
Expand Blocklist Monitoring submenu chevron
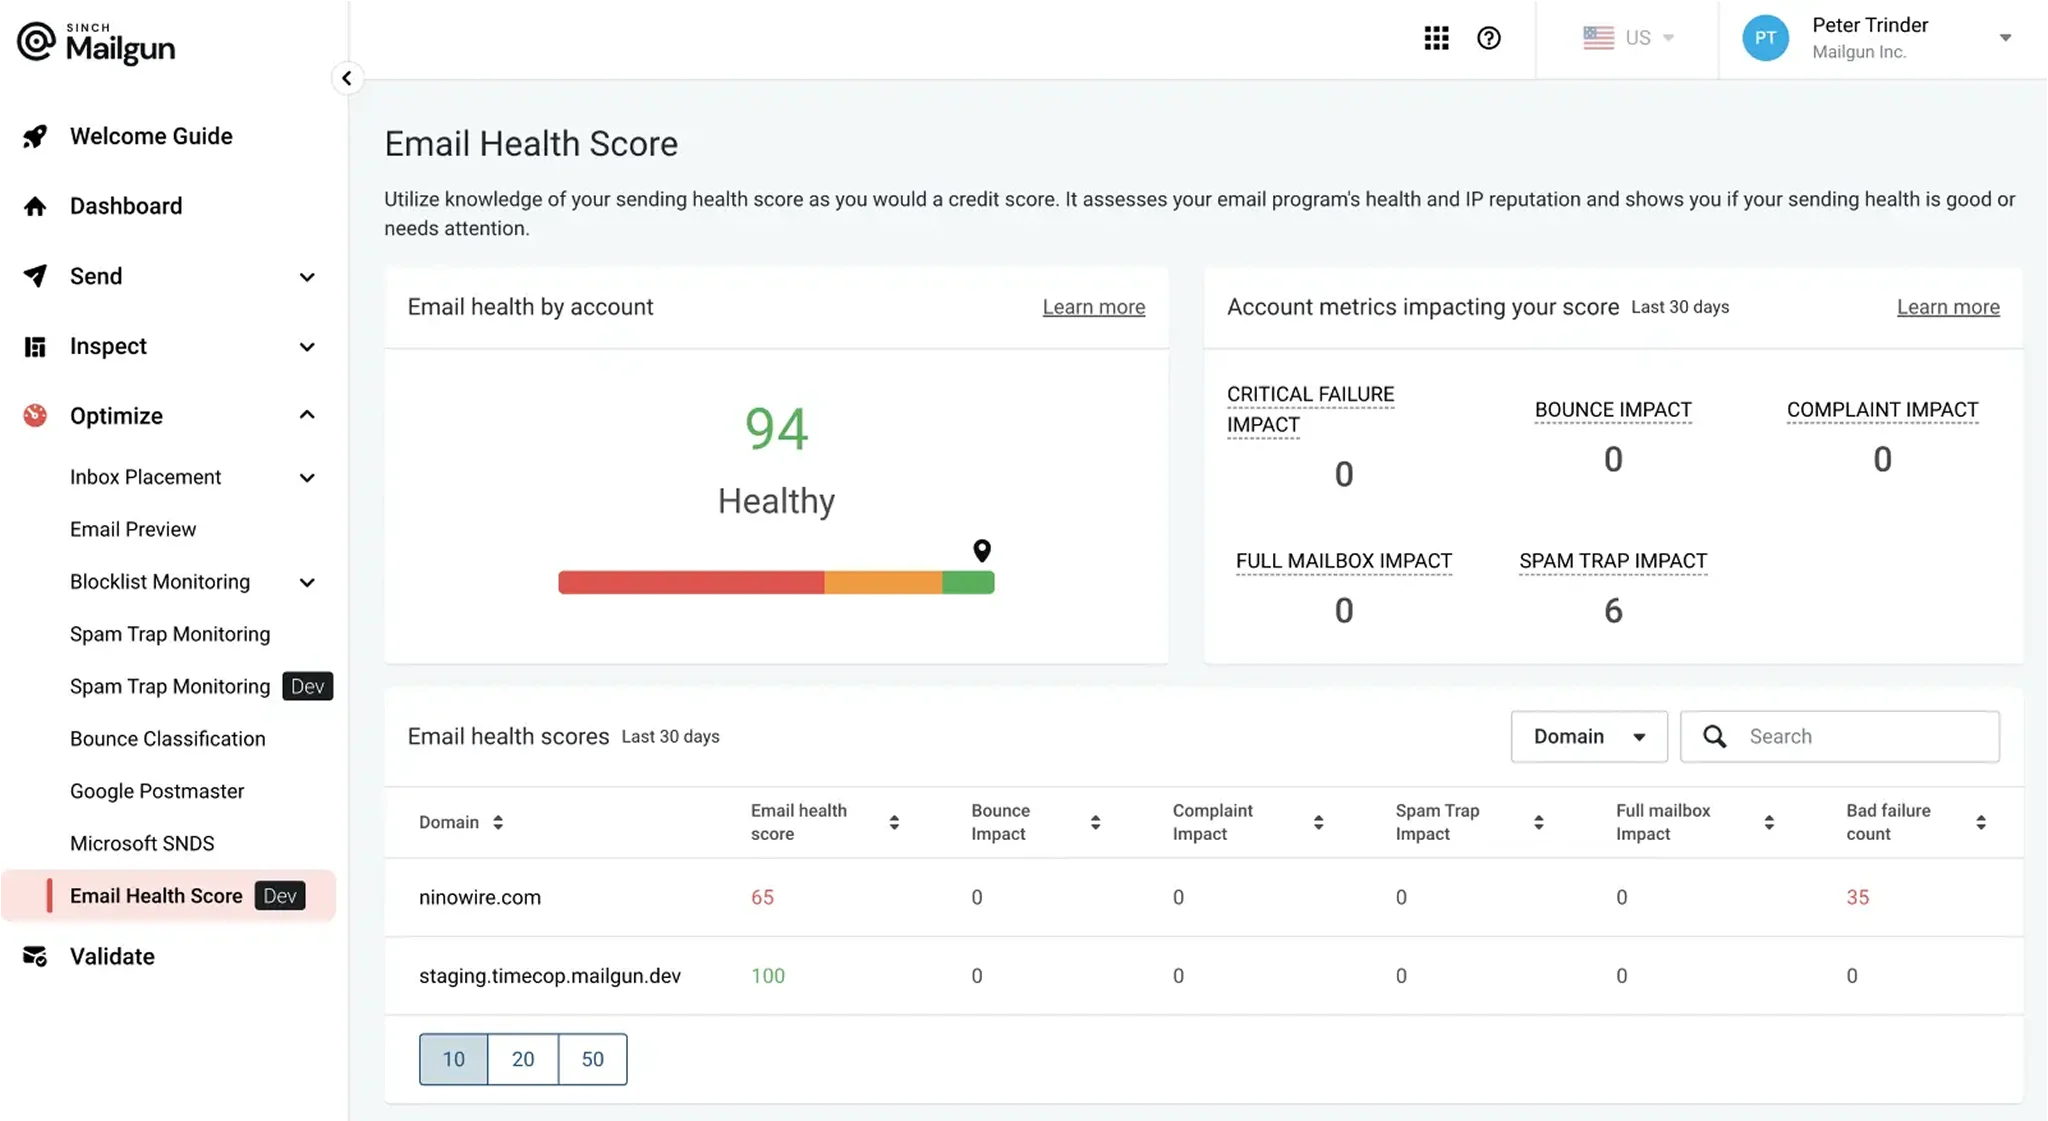coord(307,583)
